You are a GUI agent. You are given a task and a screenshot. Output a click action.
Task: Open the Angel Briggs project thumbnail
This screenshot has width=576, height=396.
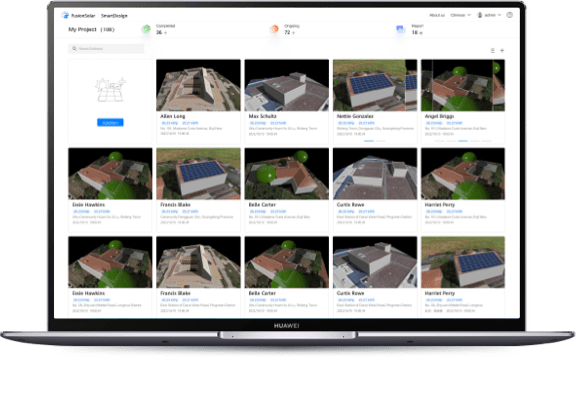[x=463, y=85]
